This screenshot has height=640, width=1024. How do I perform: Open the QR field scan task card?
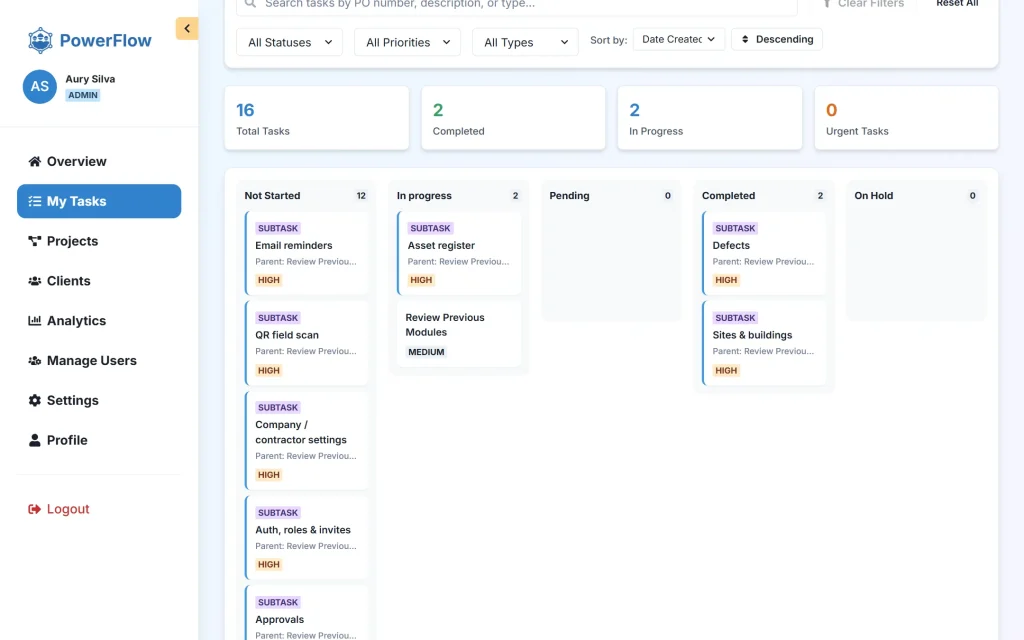pyautogui.click(x=307, y=343)
